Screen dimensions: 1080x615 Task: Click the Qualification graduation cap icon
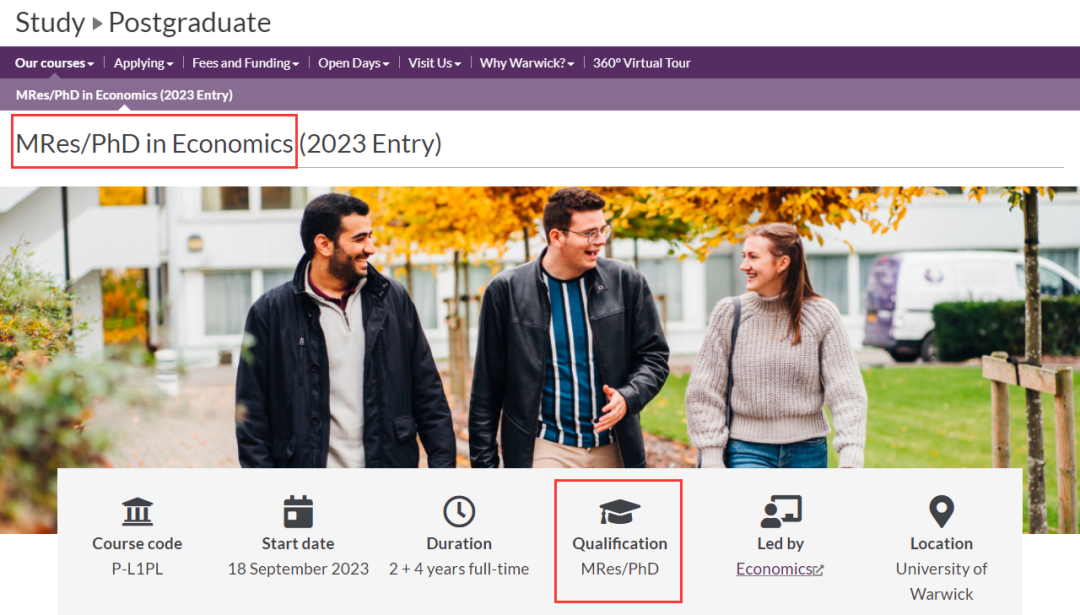coord(620,512)
